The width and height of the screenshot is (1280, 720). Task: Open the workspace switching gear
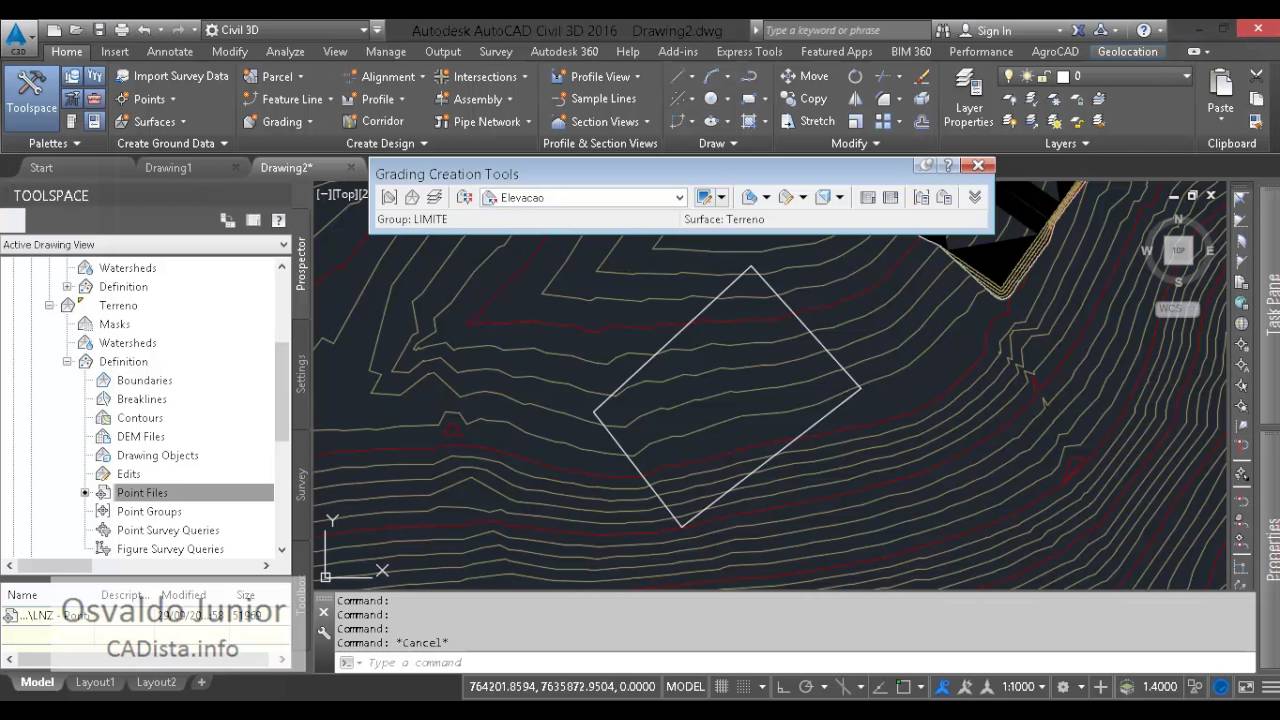(1062, 687)
